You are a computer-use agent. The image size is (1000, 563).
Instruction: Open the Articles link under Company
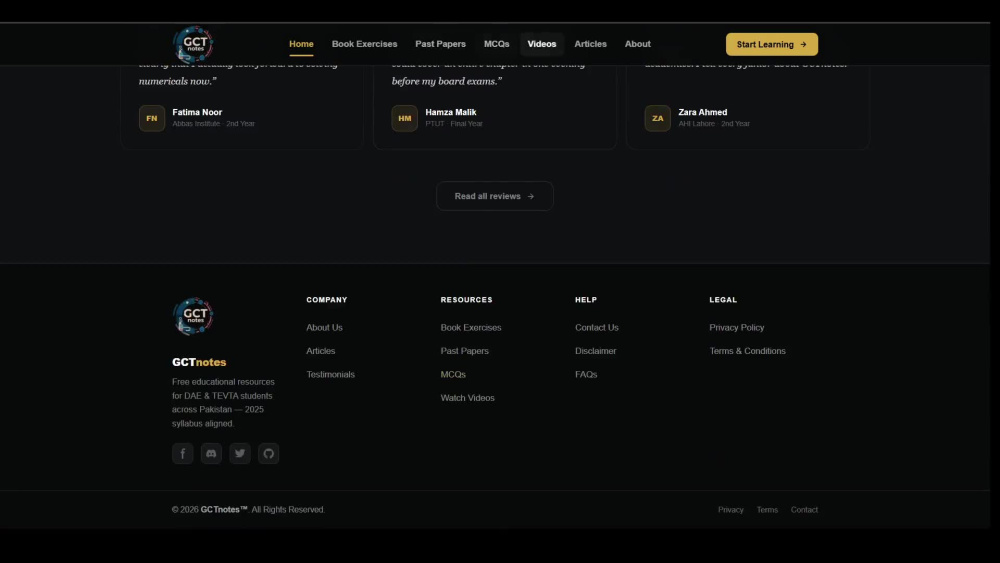[320, 351]
